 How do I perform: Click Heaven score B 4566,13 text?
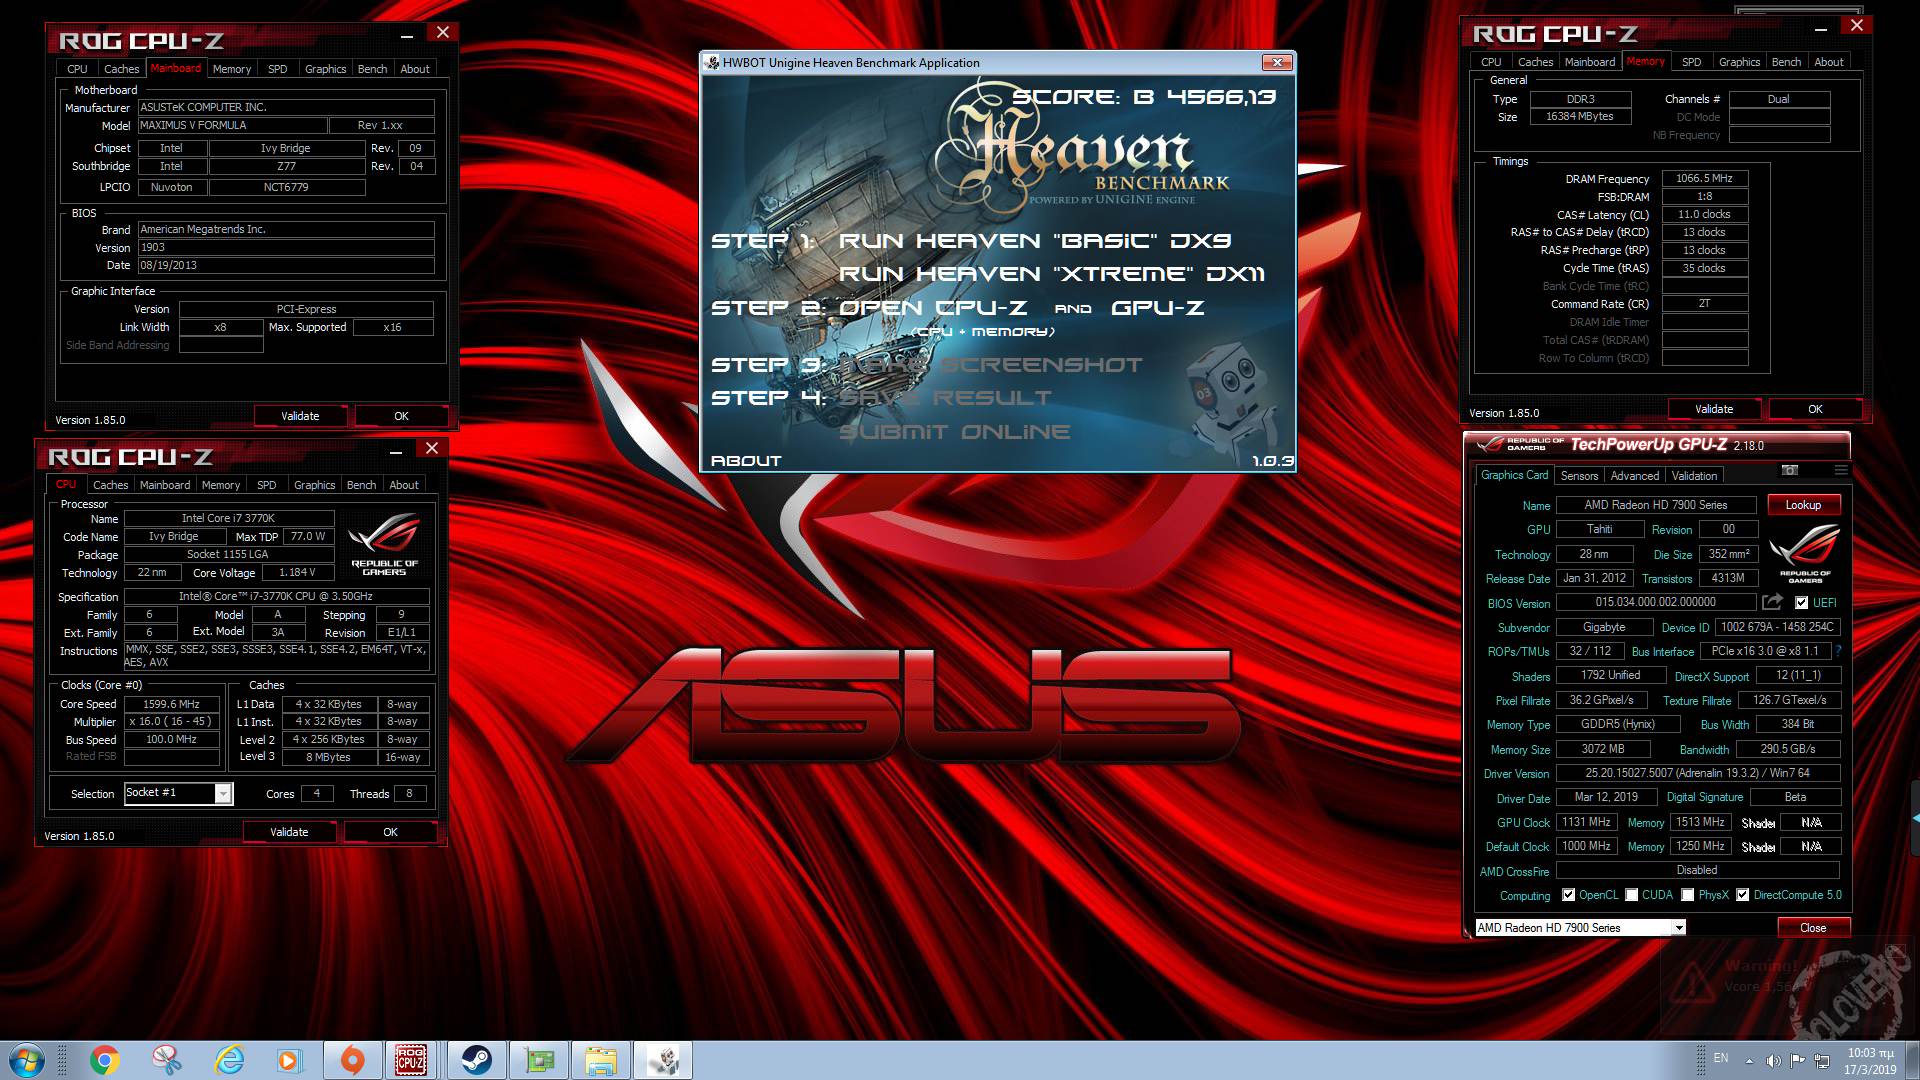pos(1144,97)
